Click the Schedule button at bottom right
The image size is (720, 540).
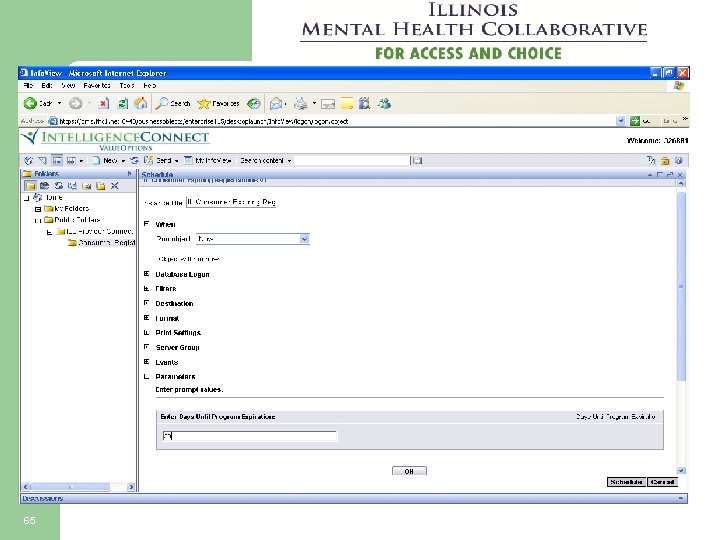(626, 482)
